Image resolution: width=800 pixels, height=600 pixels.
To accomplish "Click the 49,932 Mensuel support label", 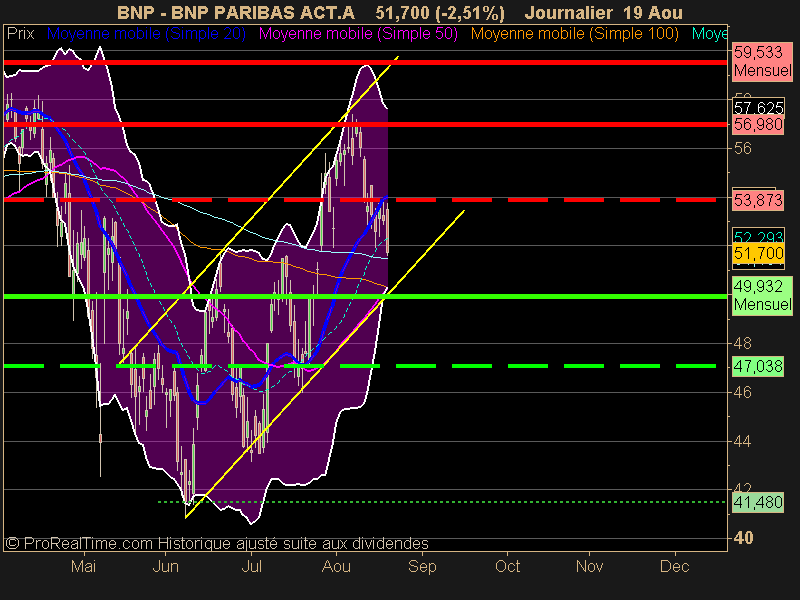I will click(762, 295).
